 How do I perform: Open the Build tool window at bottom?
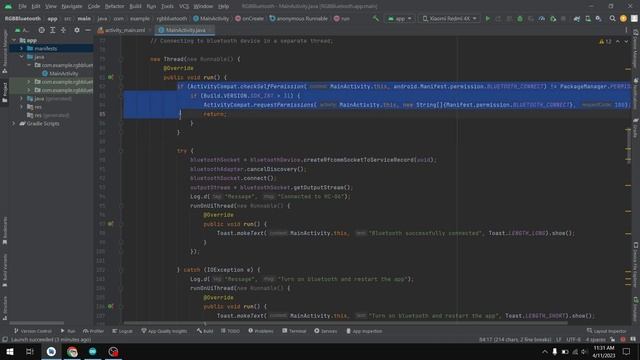pyautogui.click(x=205, y=331)
